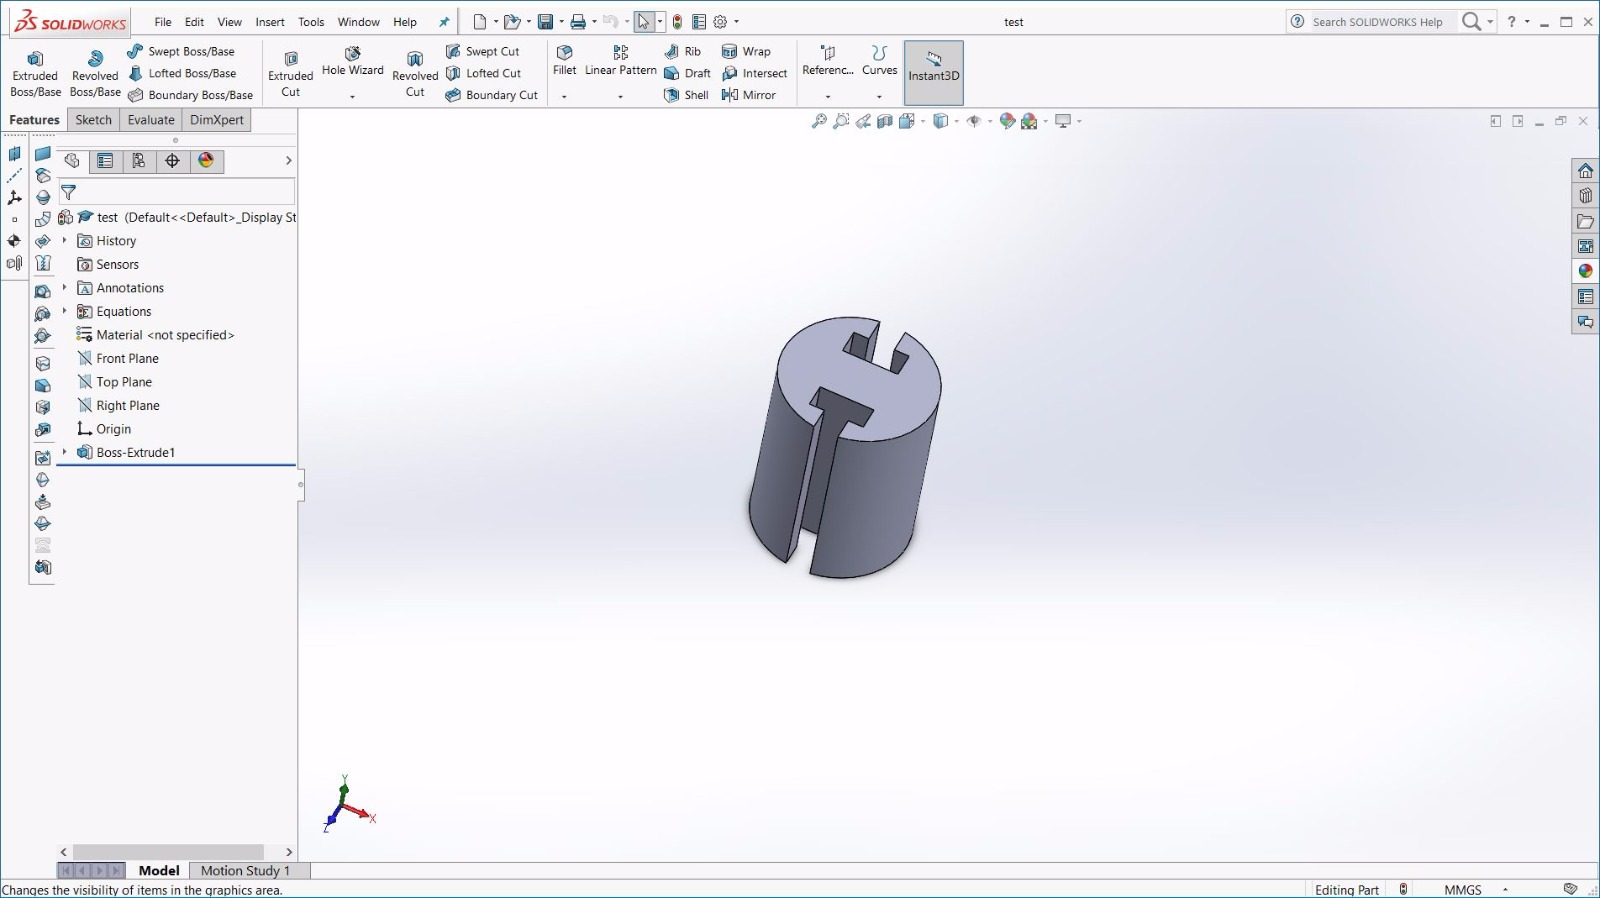Open the Curves dropdown arrow

click(879, 97)
